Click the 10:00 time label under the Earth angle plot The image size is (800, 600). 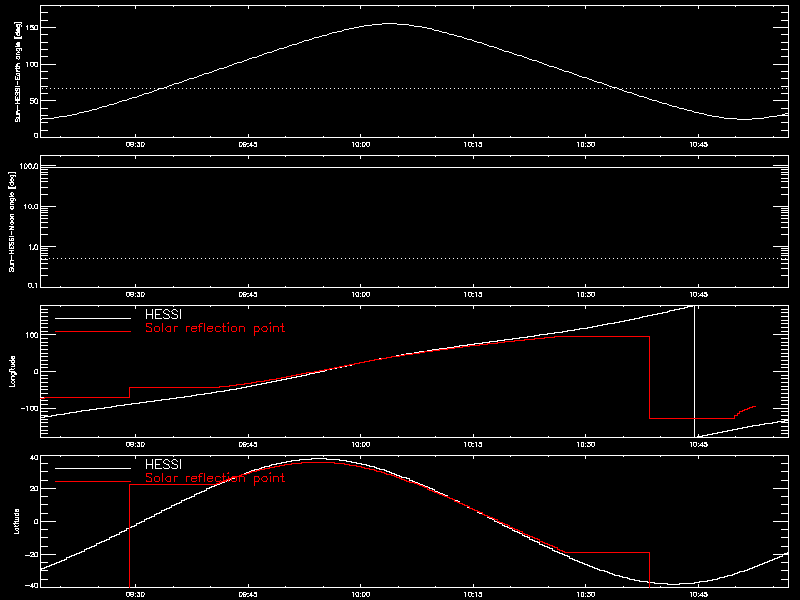[x=360, y=145]
